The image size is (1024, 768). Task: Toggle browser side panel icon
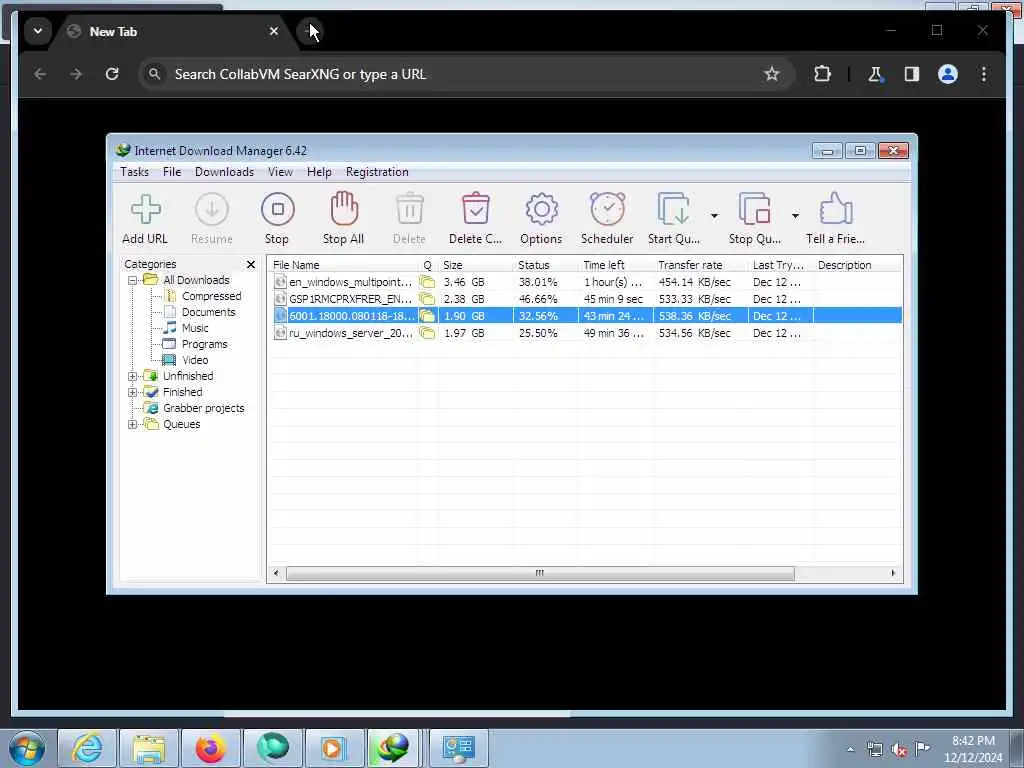coord(912,74)
